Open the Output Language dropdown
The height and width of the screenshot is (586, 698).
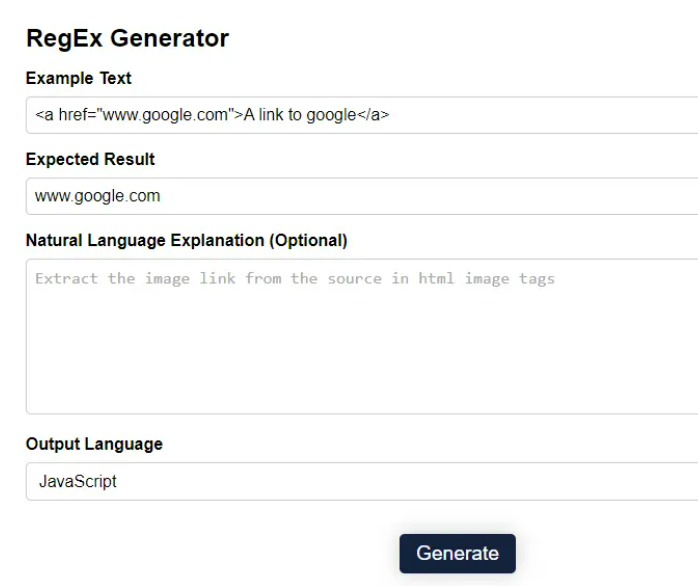click(x=362, y=481)
